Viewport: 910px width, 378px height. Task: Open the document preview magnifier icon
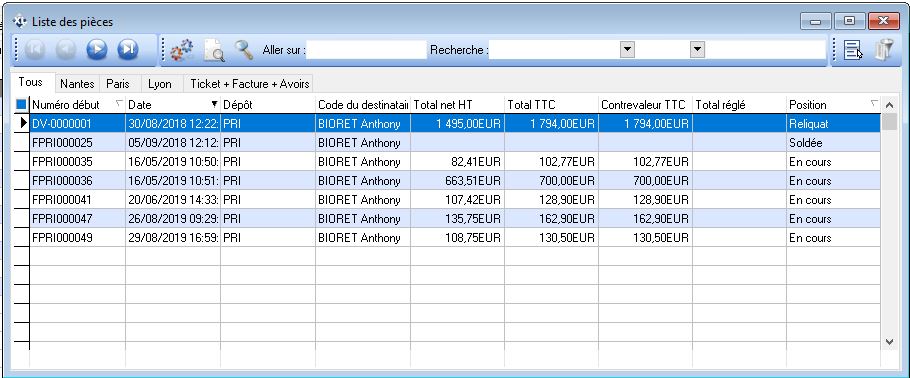coord(214,50)
